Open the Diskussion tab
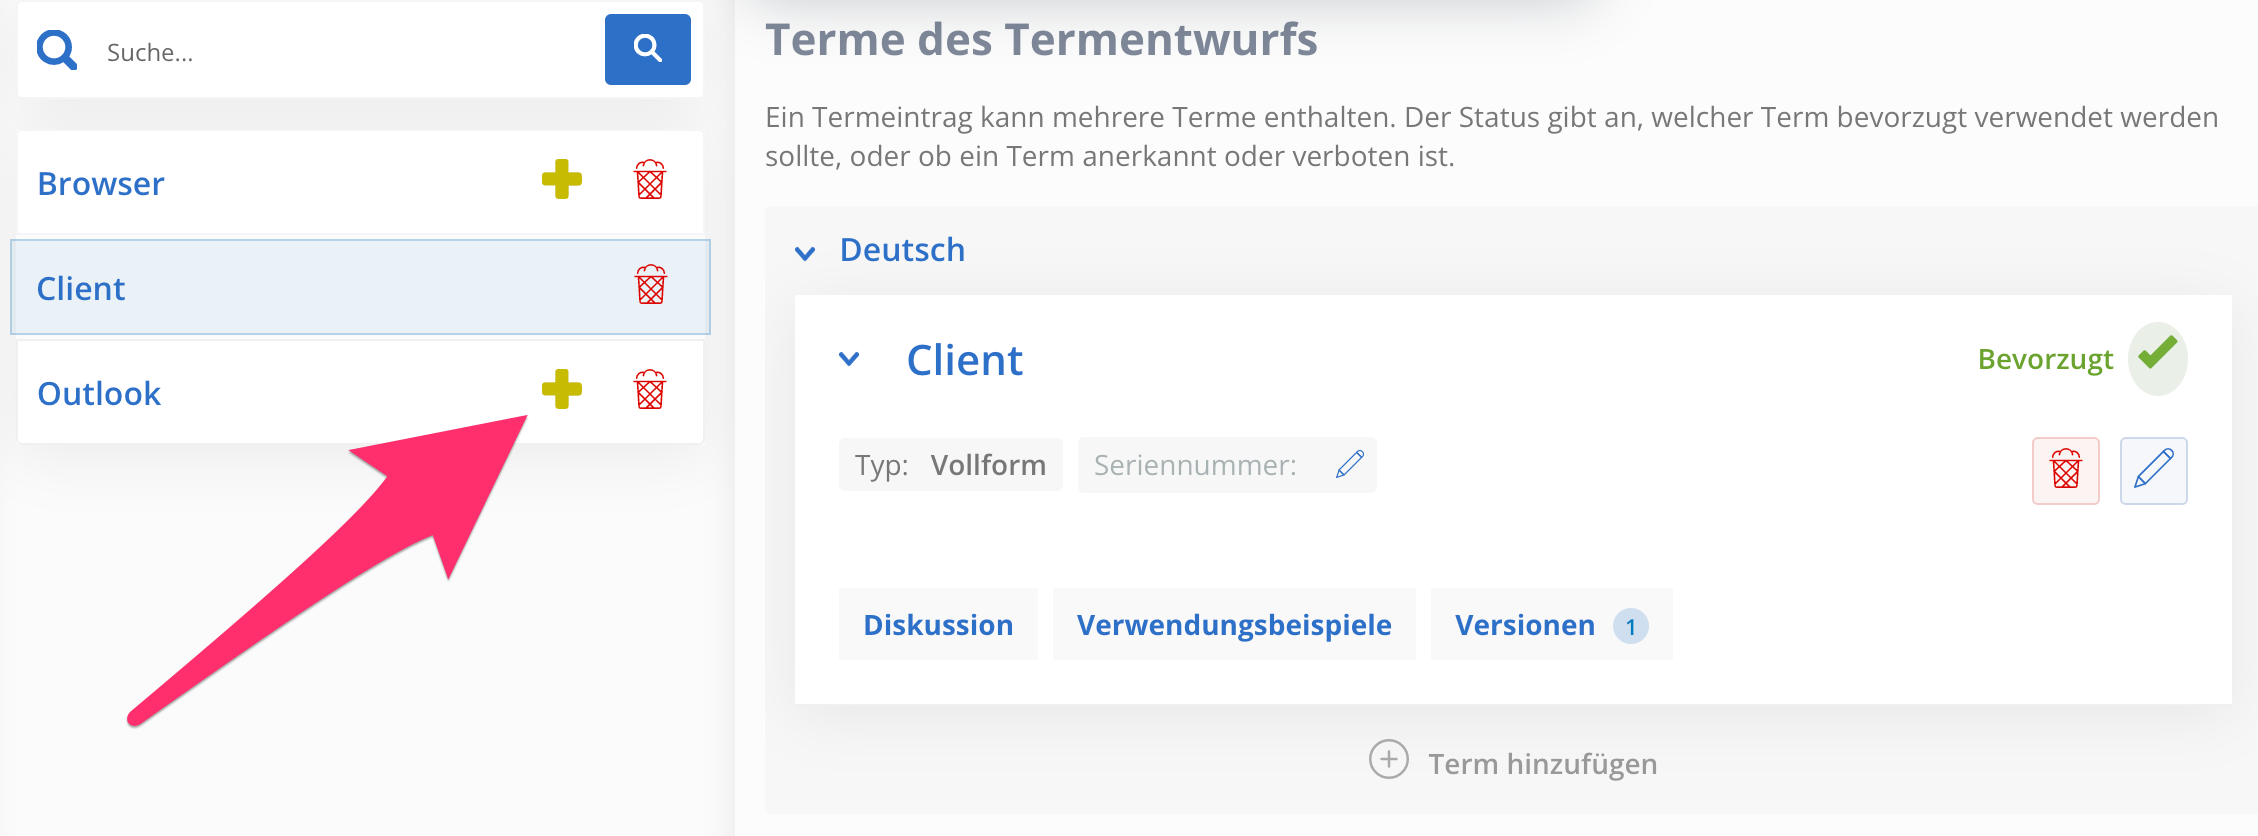Image resolution: width=2258 pixels, height=836 pixels. click(x=938, y=625)
